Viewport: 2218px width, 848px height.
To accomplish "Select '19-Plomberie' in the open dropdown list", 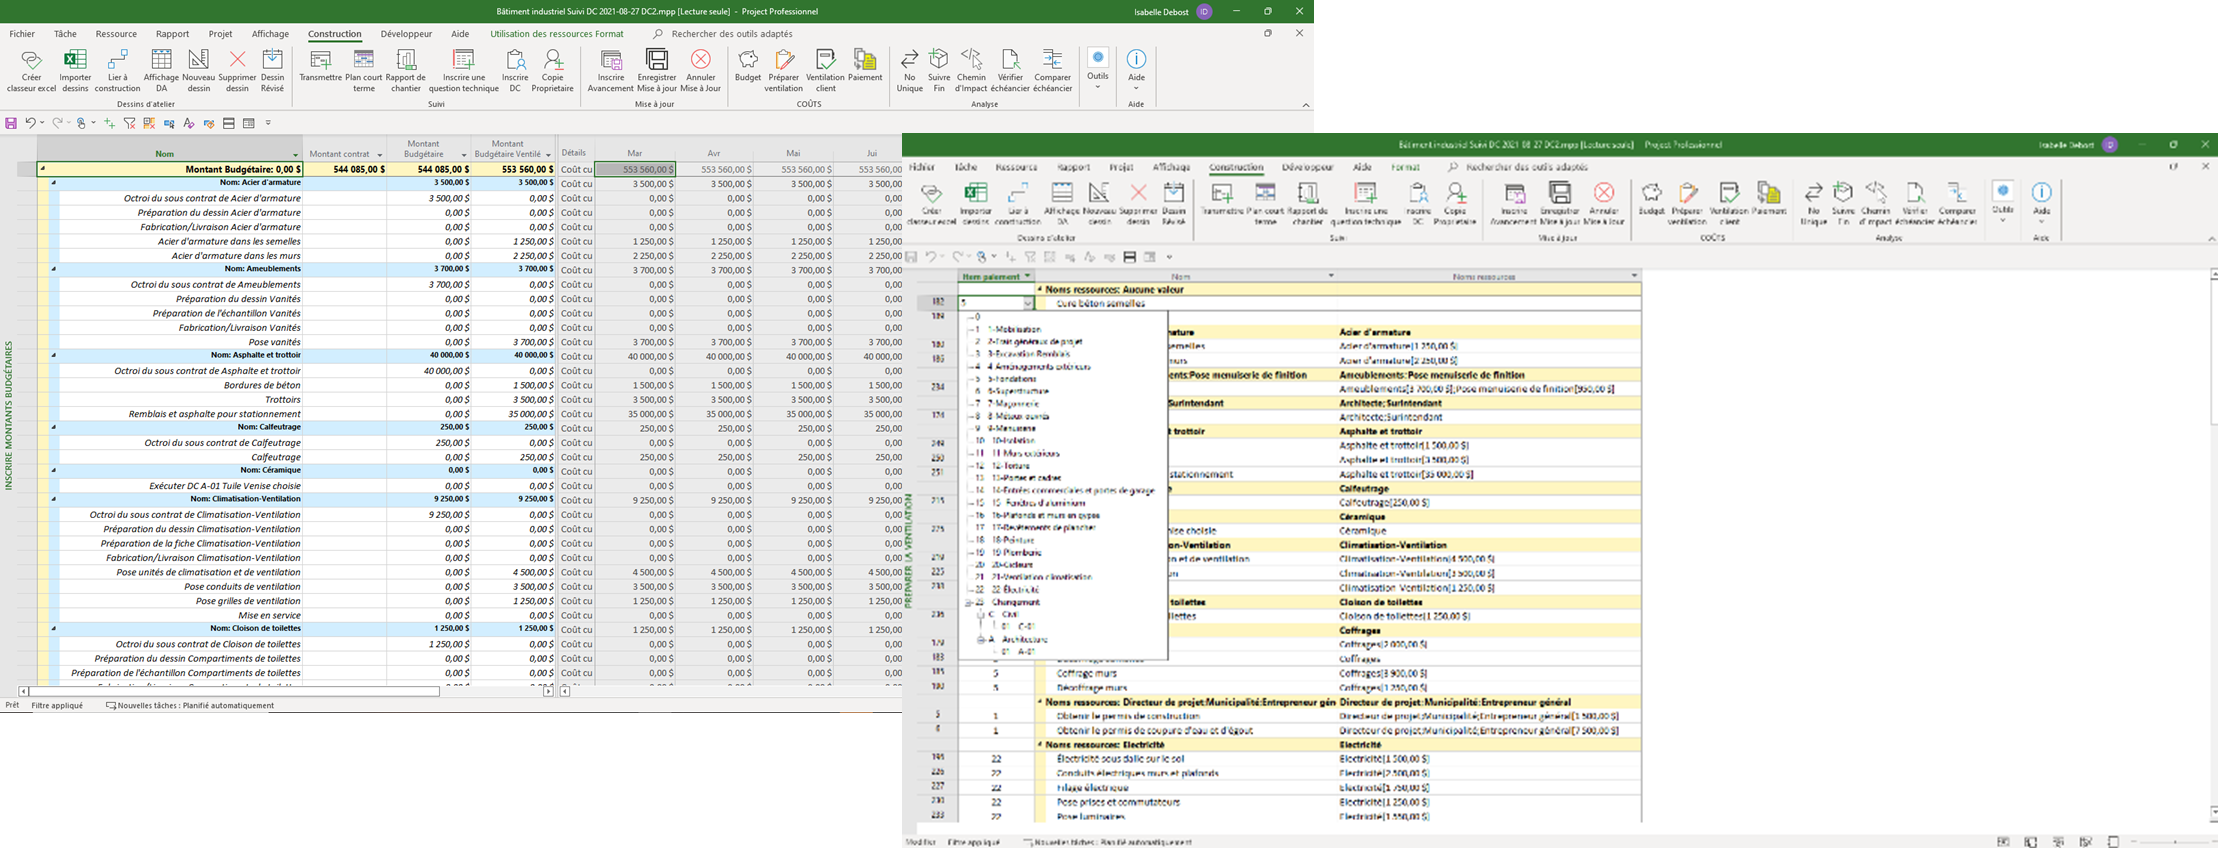I will point(1016,552).
